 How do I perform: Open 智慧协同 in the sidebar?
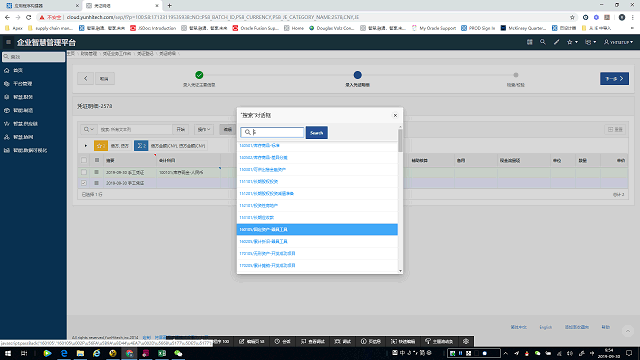pos(23,137)
